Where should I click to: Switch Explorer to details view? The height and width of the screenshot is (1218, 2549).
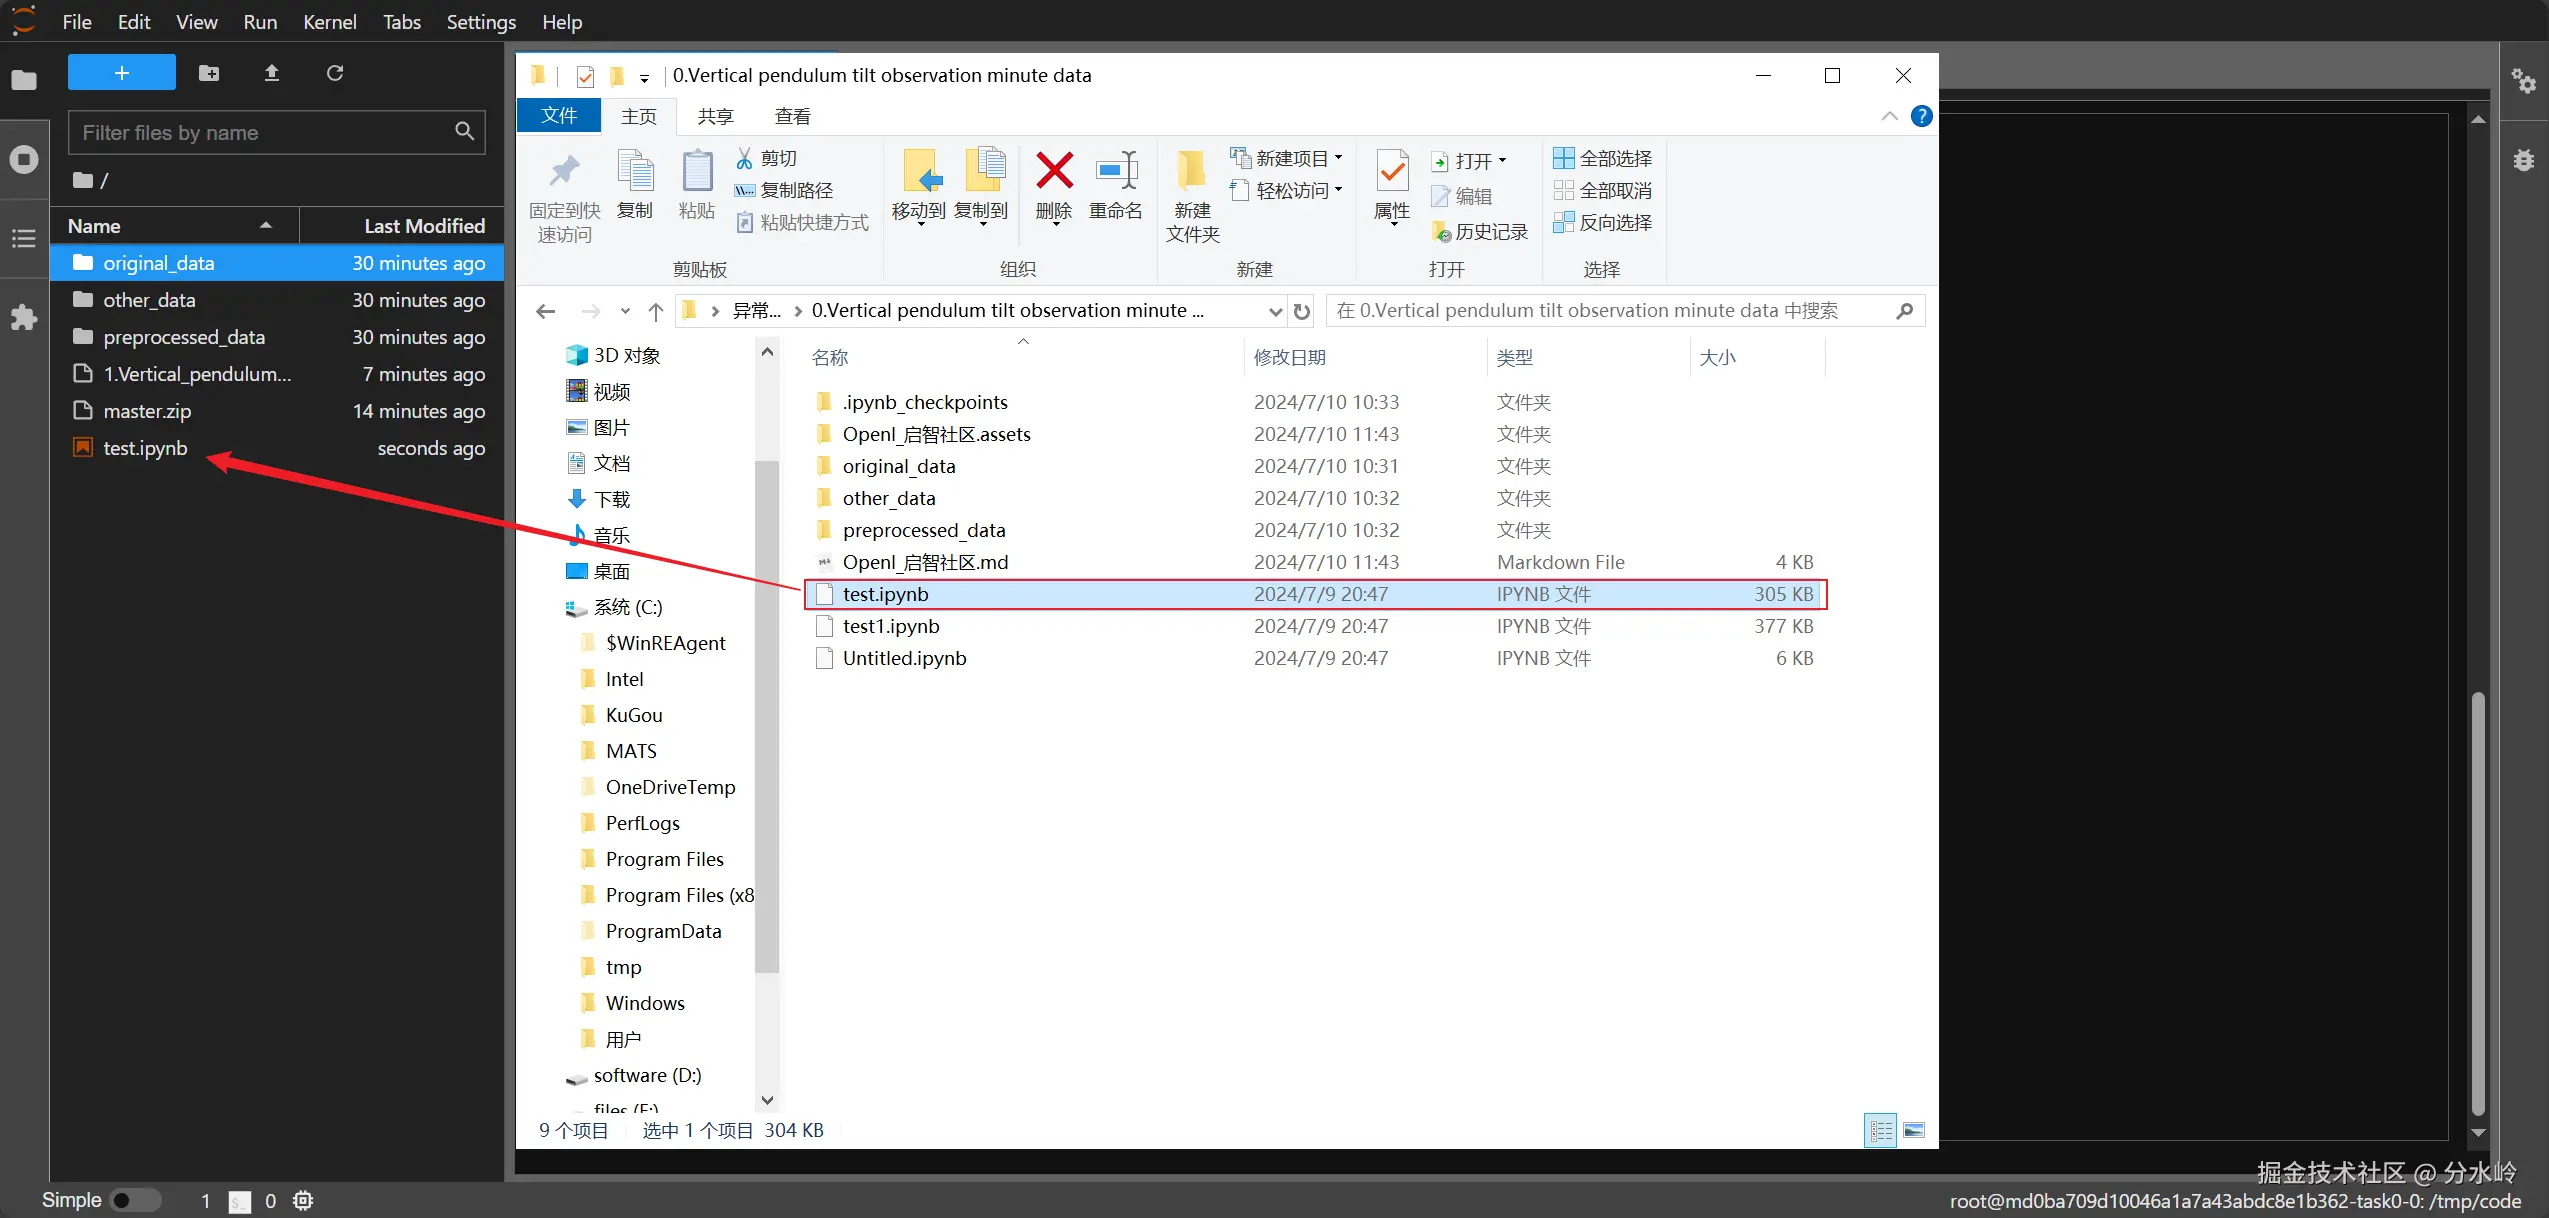tap(1881, 1130)
